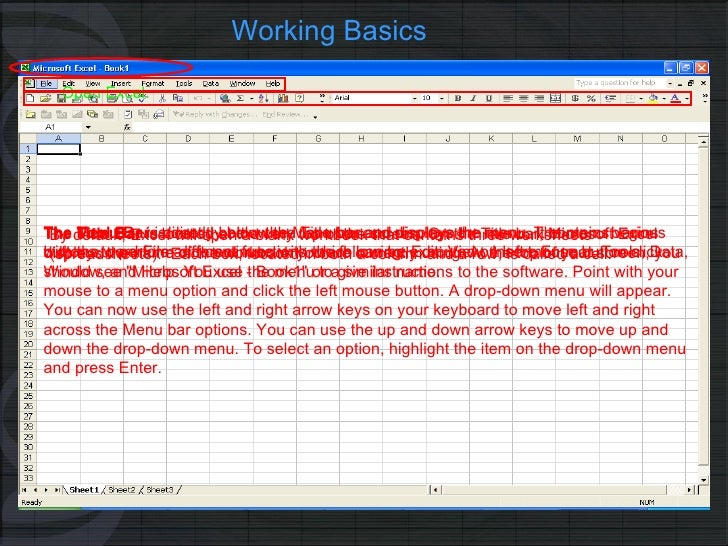The image size is (728, 546).
Task: Open the Name Box dropdown arrow
Action: (x=88, y=127)
